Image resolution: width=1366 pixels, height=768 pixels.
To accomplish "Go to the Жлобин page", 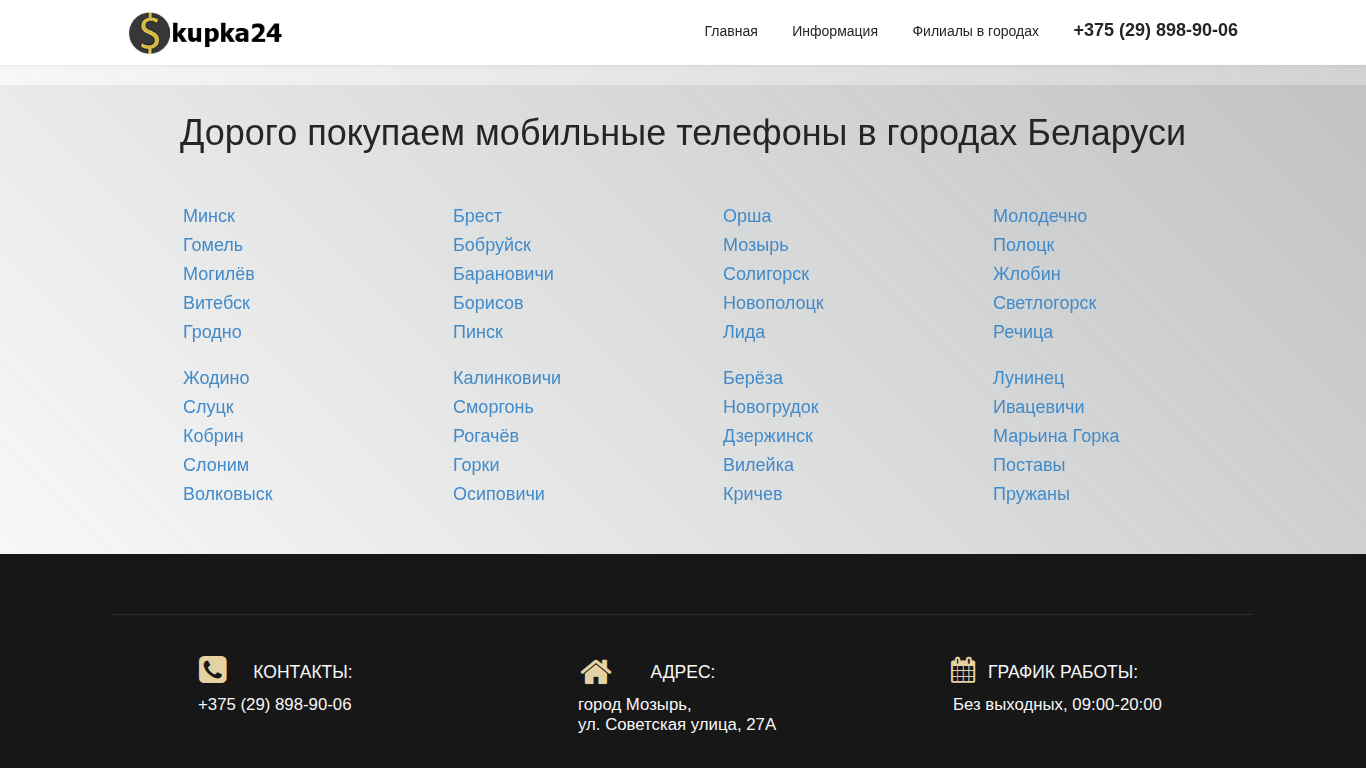I will coord(1027,274).
